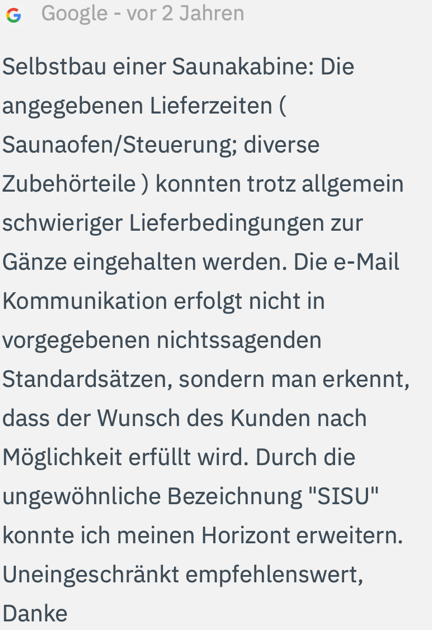The height and width of the screenshot is (630, 432).
Task: Click the line "Kommunikation erfolgt nicht in"
Action: (x=164, y=301)
